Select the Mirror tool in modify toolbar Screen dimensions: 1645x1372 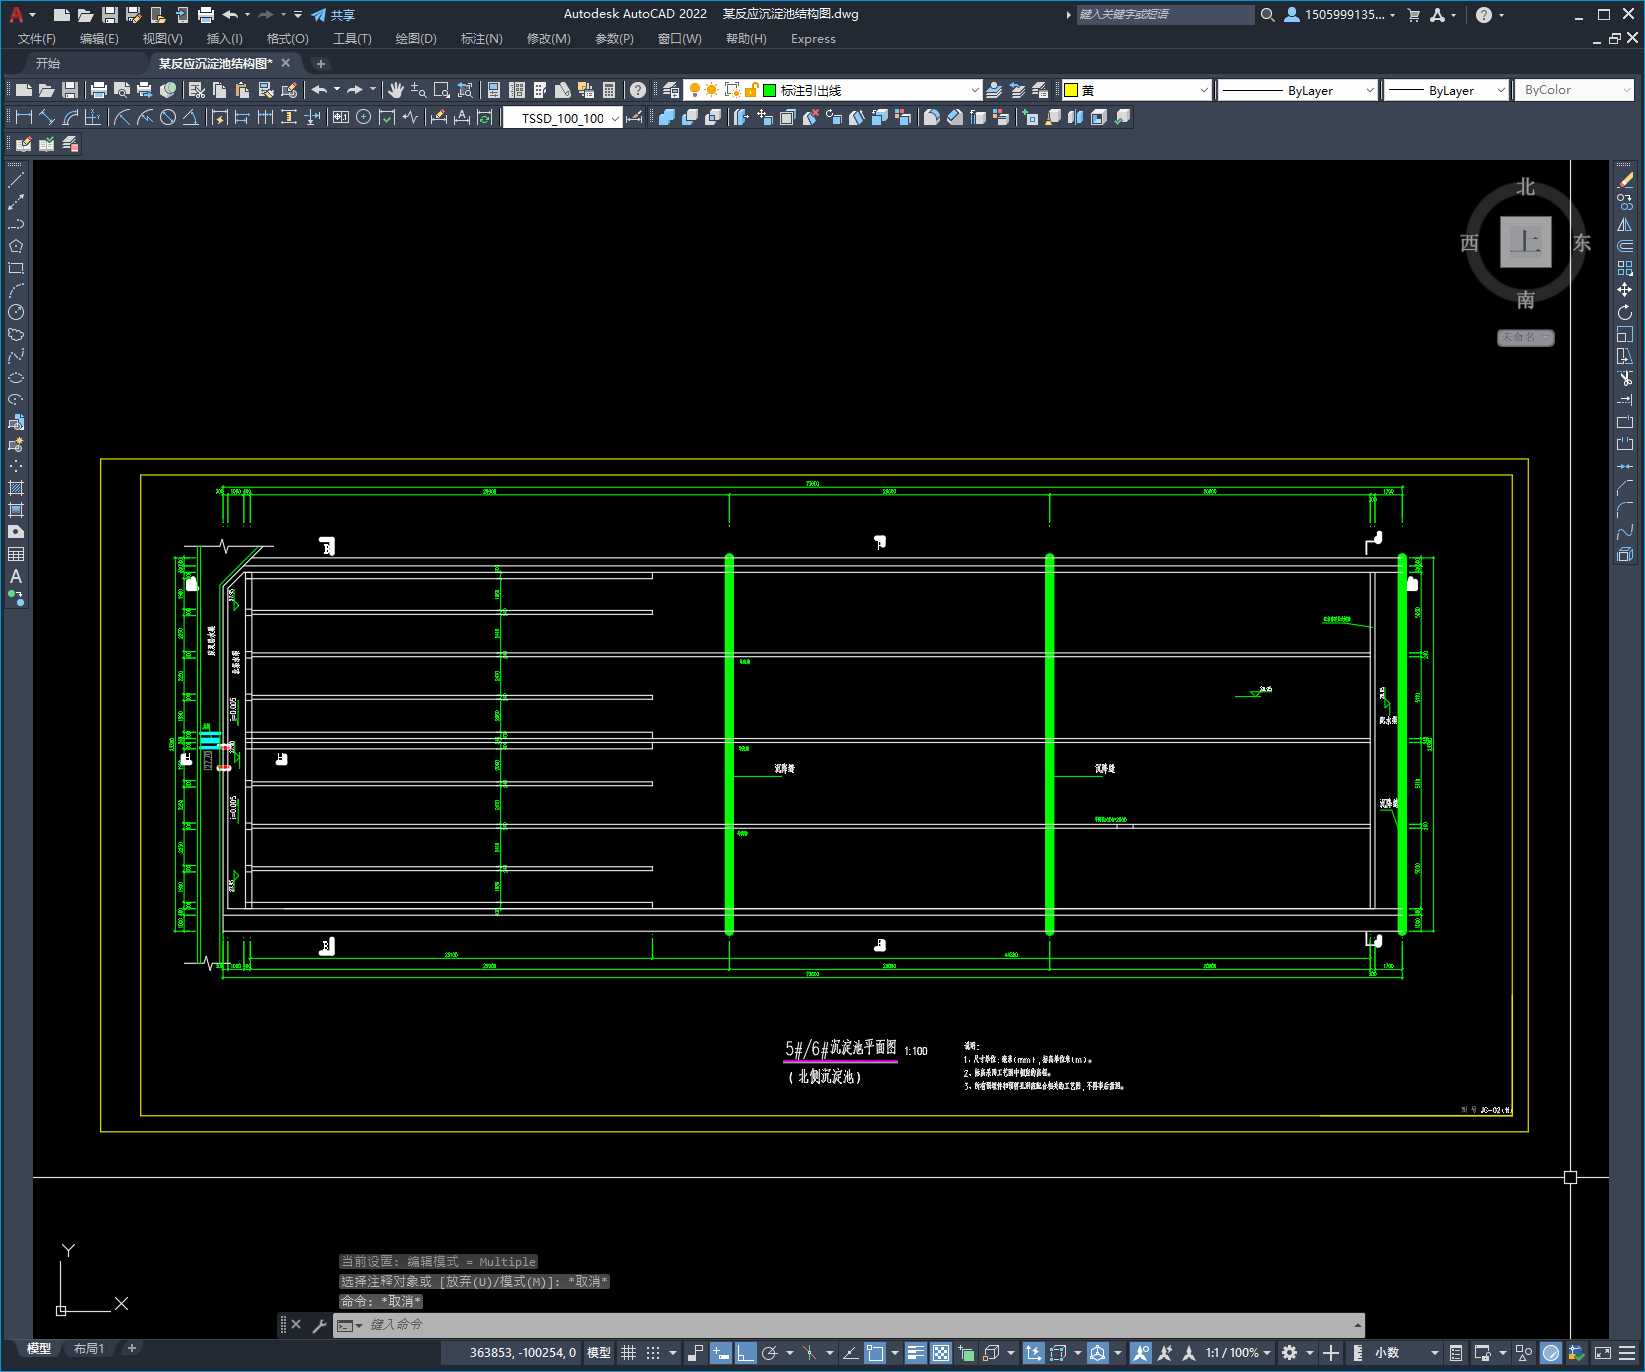point(1625,224)
